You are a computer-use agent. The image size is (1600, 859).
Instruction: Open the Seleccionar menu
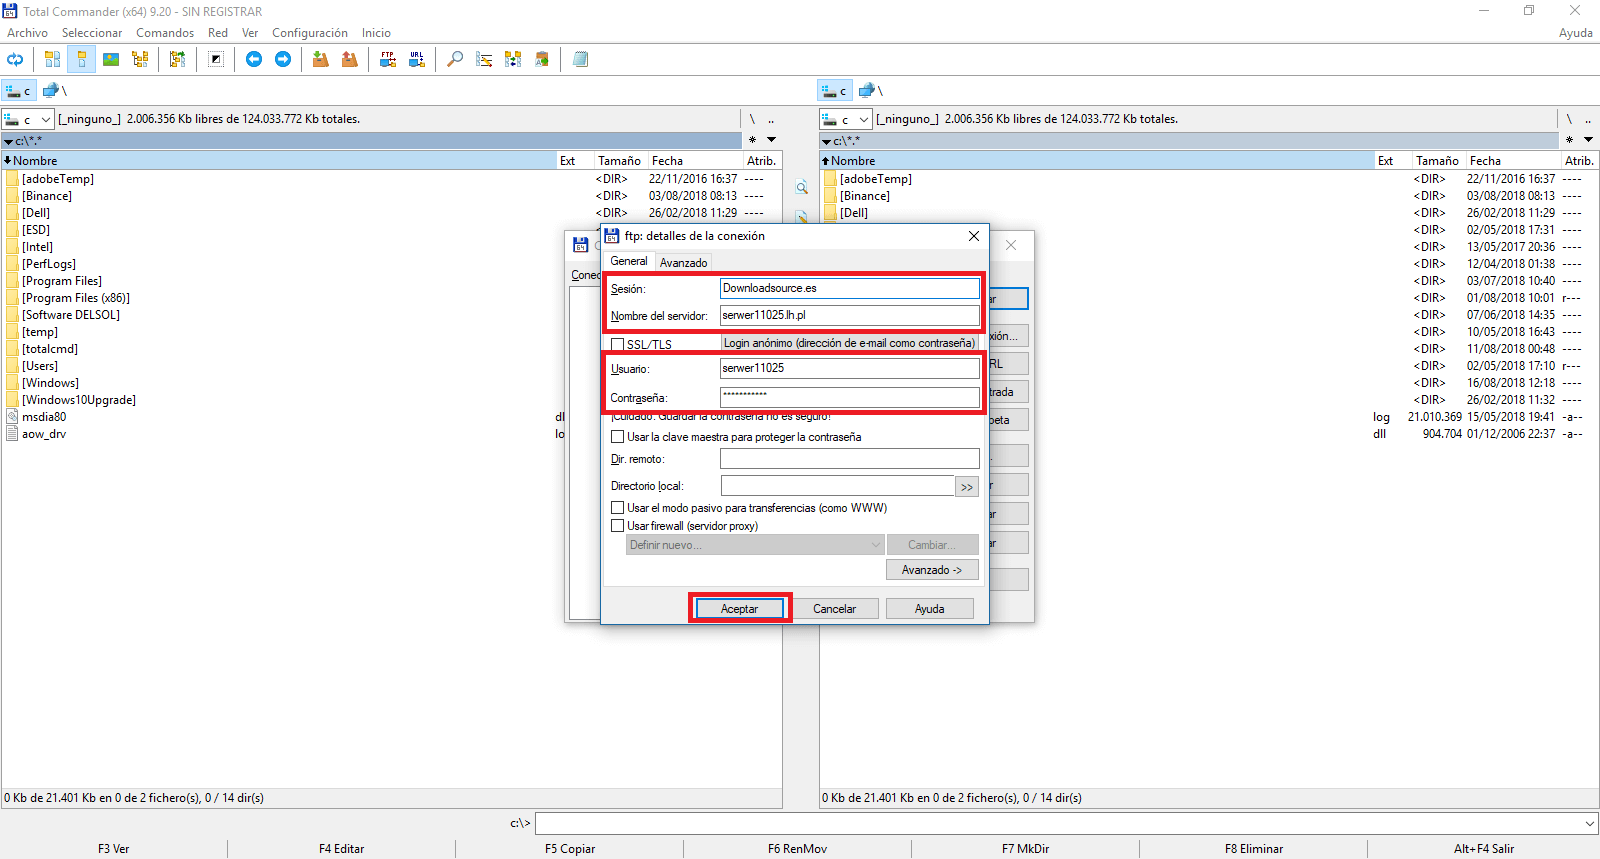click(92, 33)
